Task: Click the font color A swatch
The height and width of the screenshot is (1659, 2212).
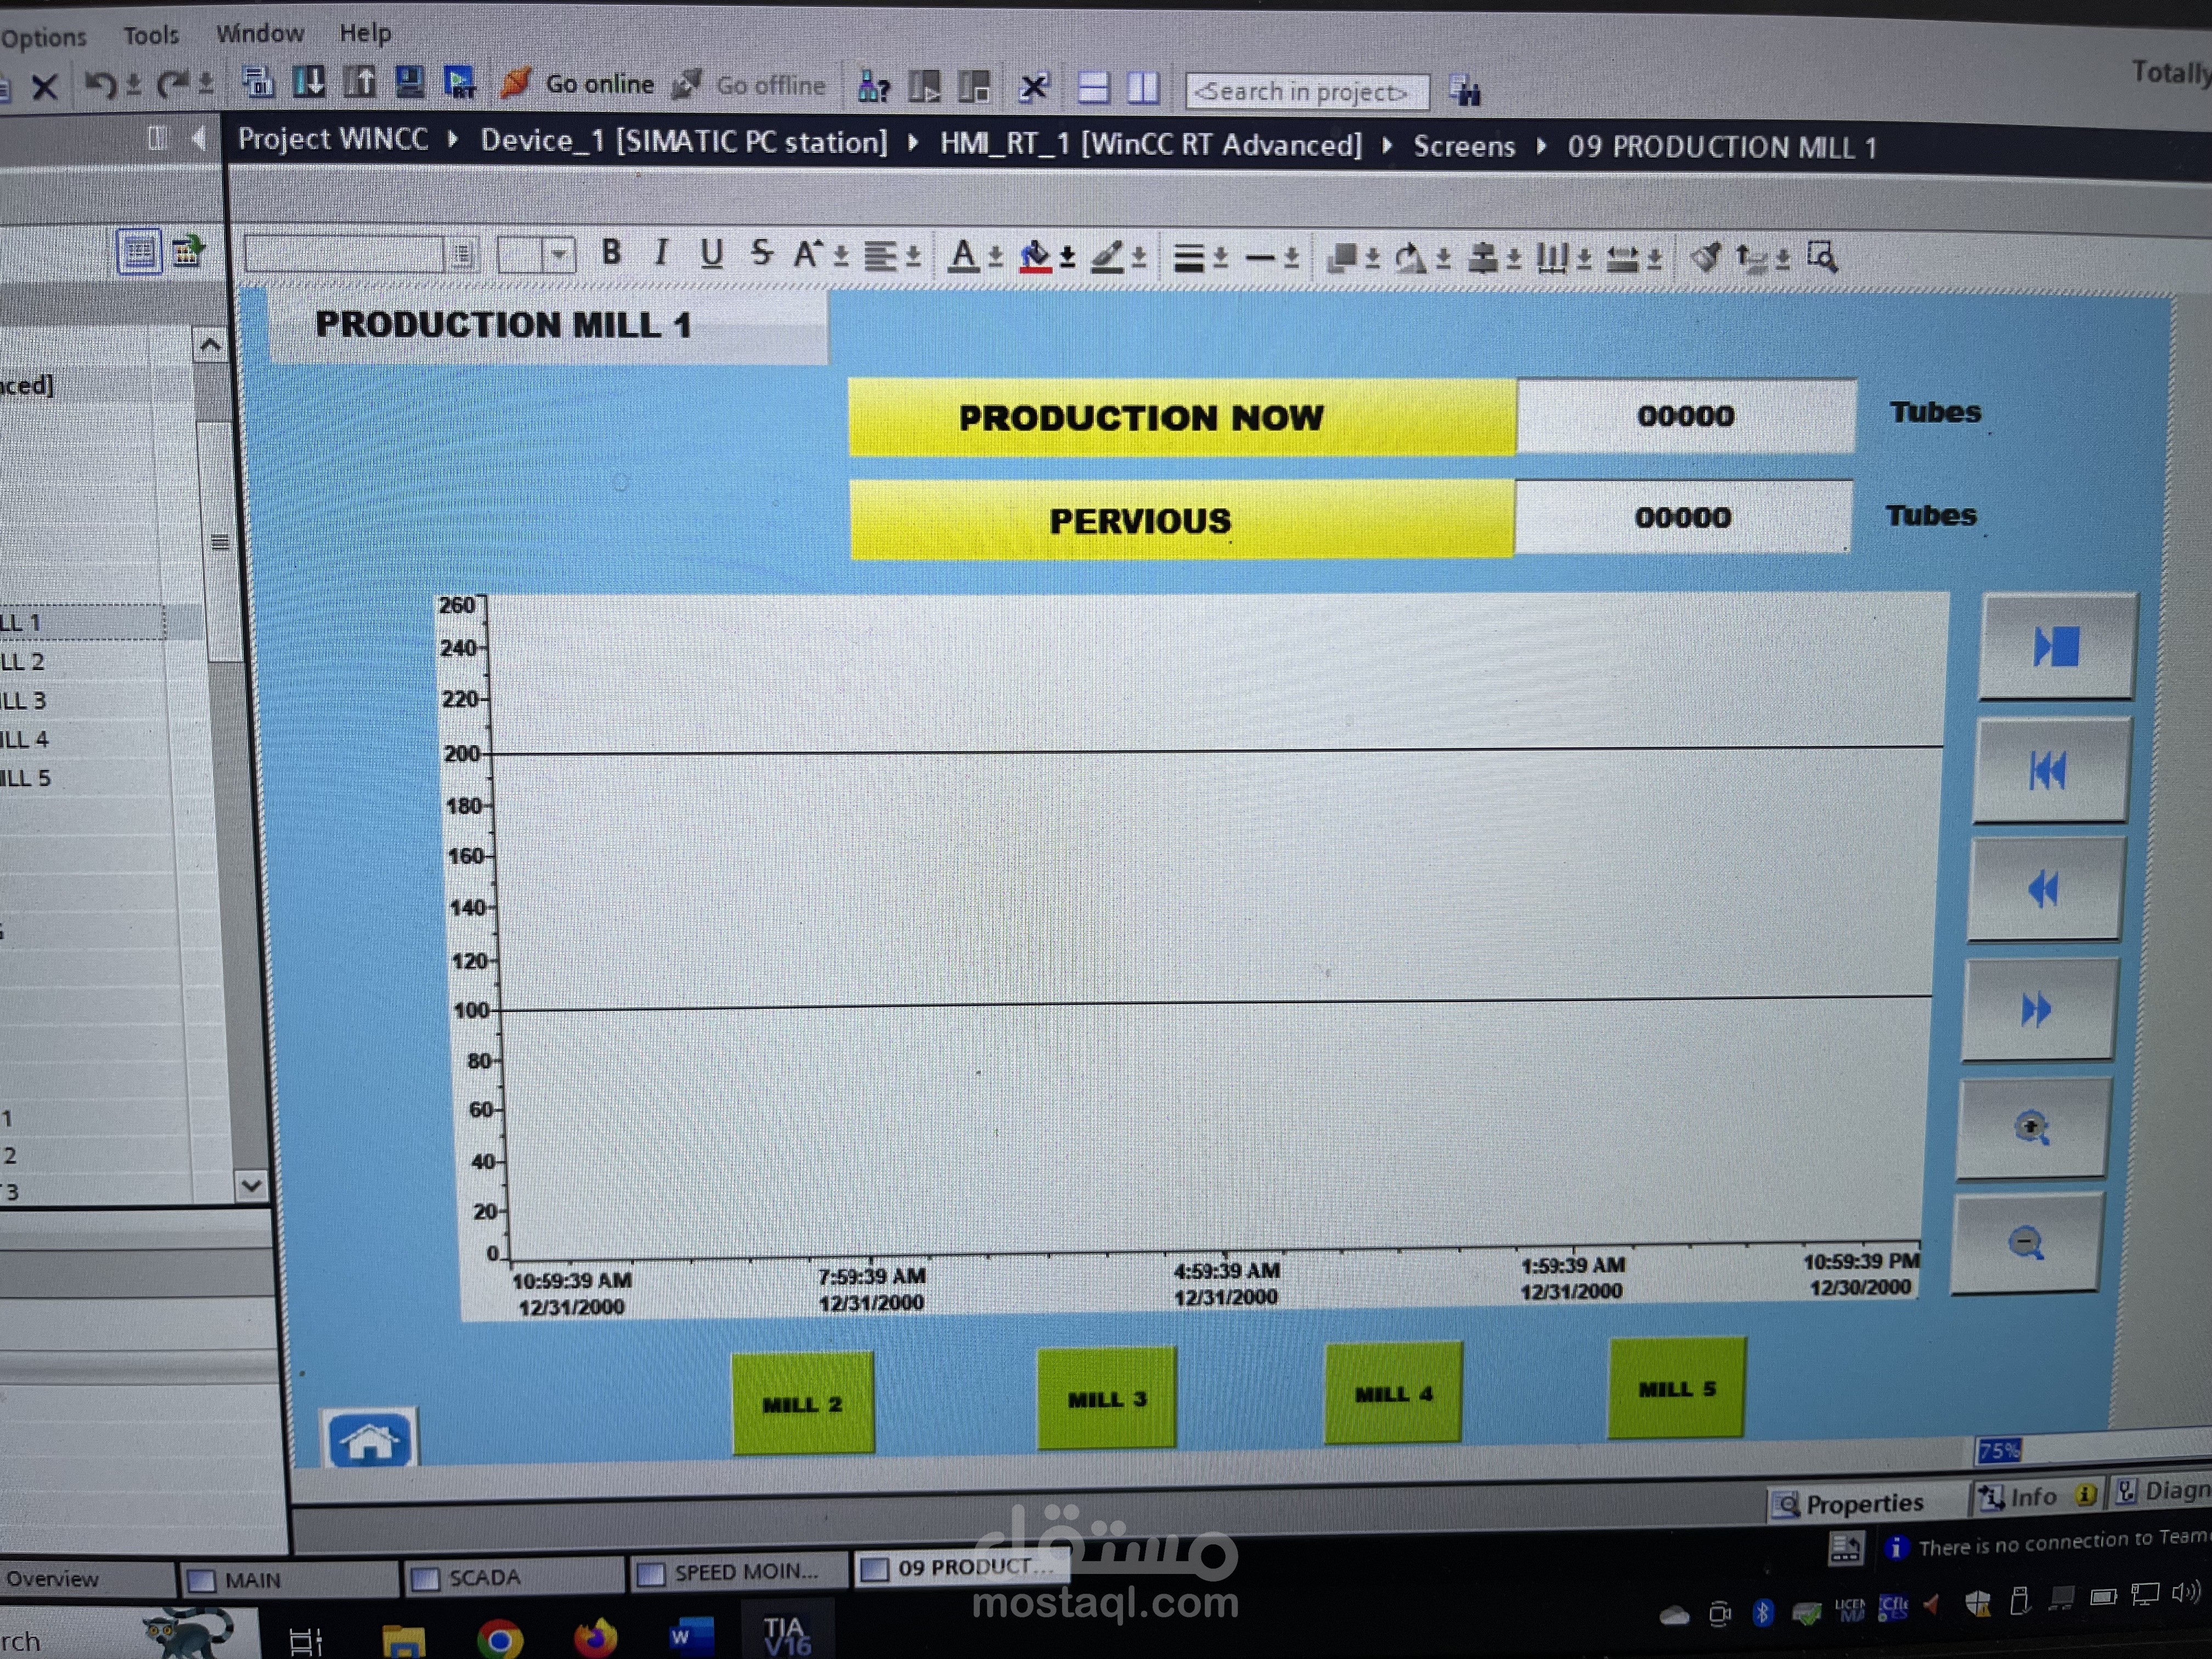Action: [964, 257]
